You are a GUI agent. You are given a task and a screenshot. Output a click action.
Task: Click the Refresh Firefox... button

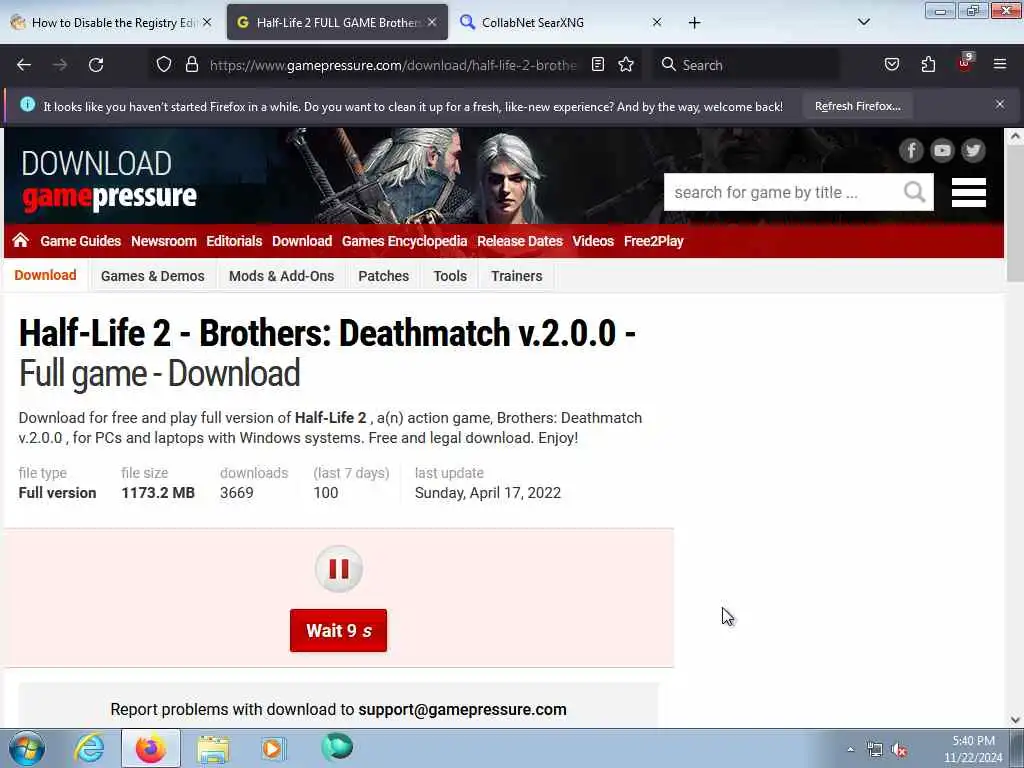[x=857, y=106]
